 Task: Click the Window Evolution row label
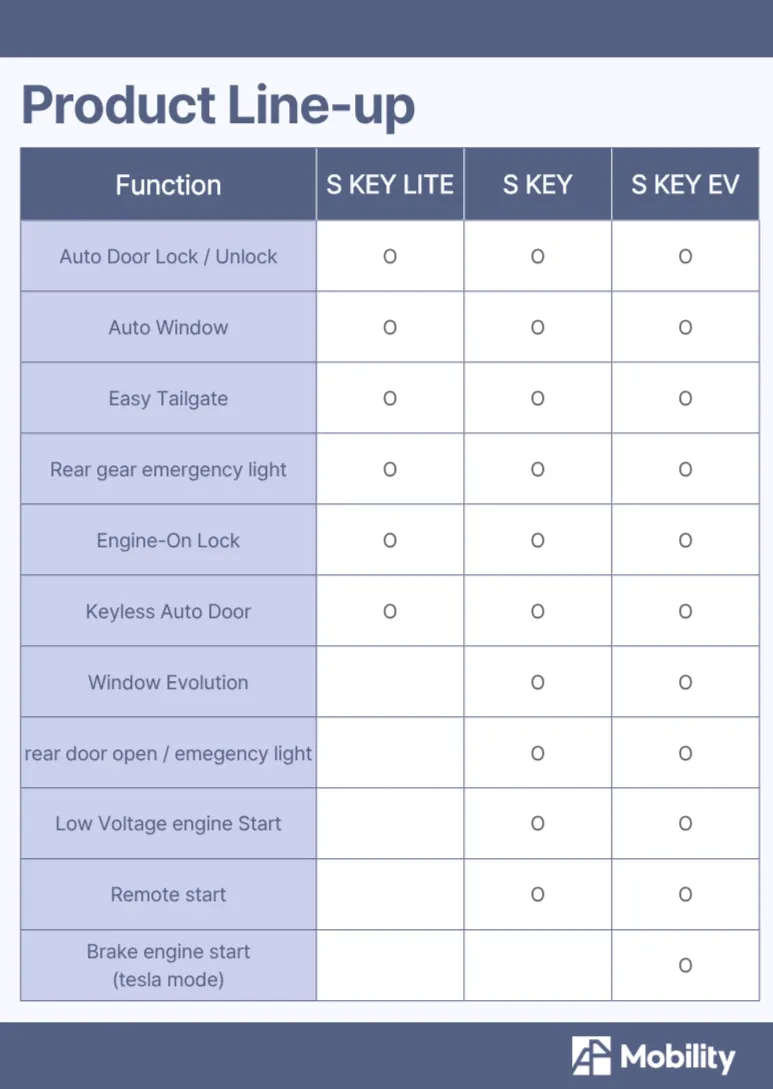click(168, 682)
